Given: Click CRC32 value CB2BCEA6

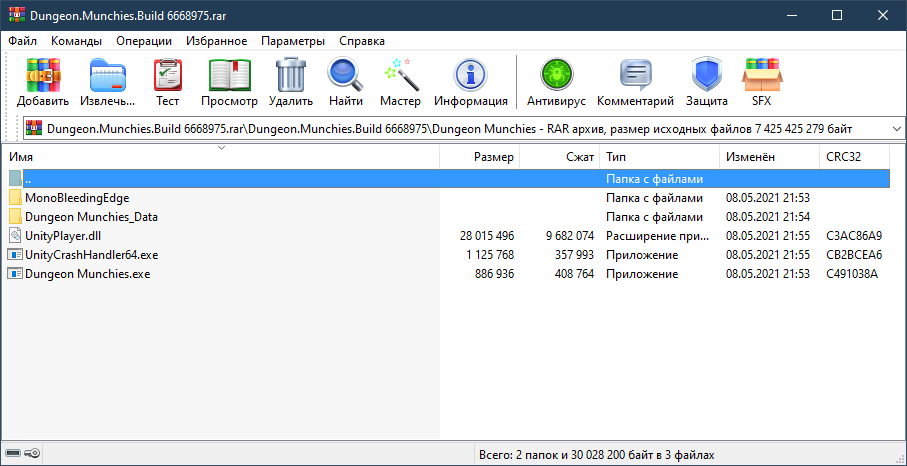Looking at the screenshot, I should pos(854,254).
